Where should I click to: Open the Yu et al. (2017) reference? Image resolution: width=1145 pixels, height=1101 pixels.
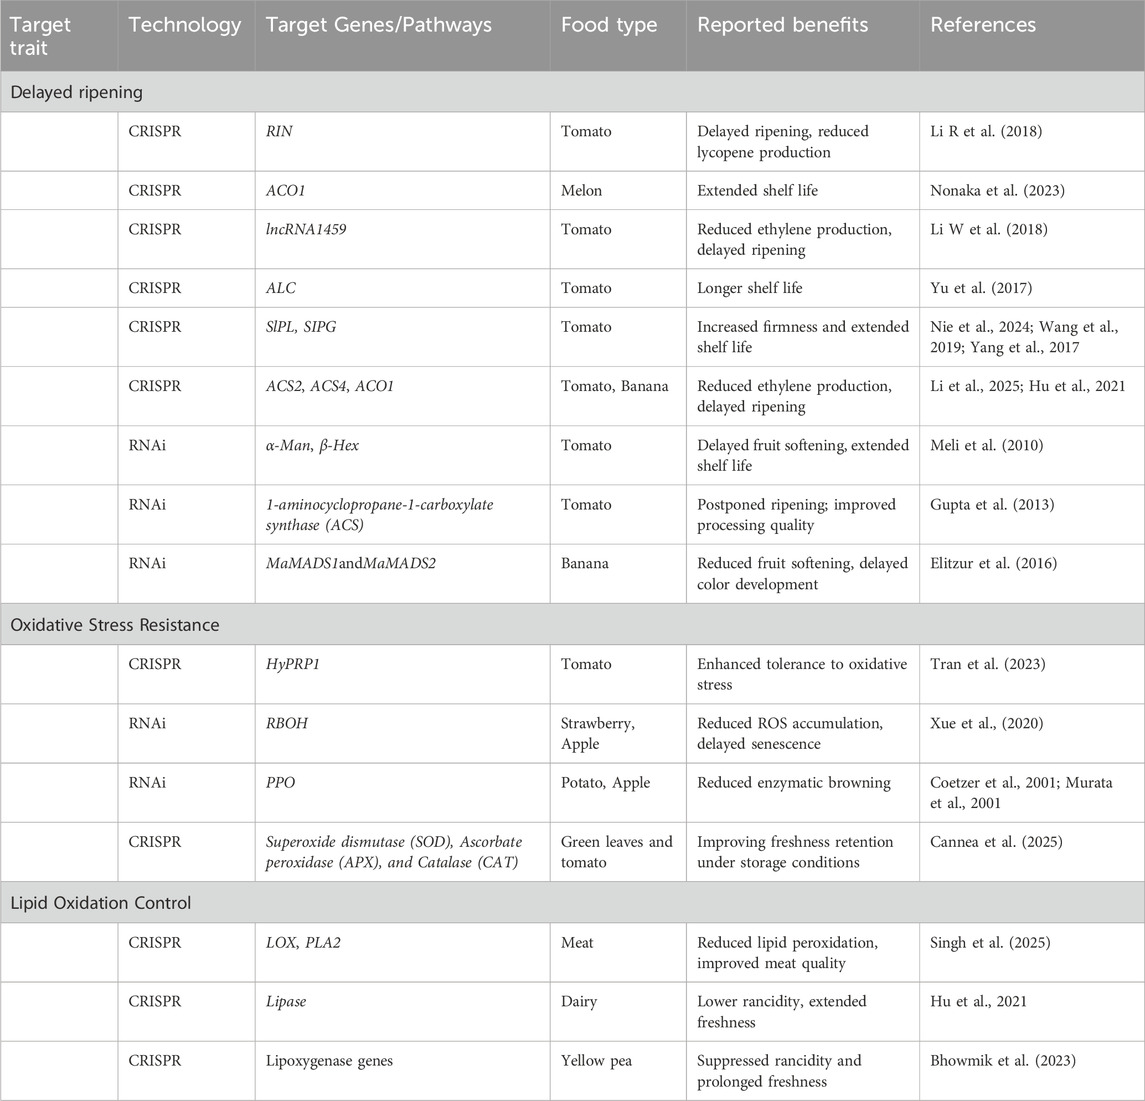click(978, 288)
